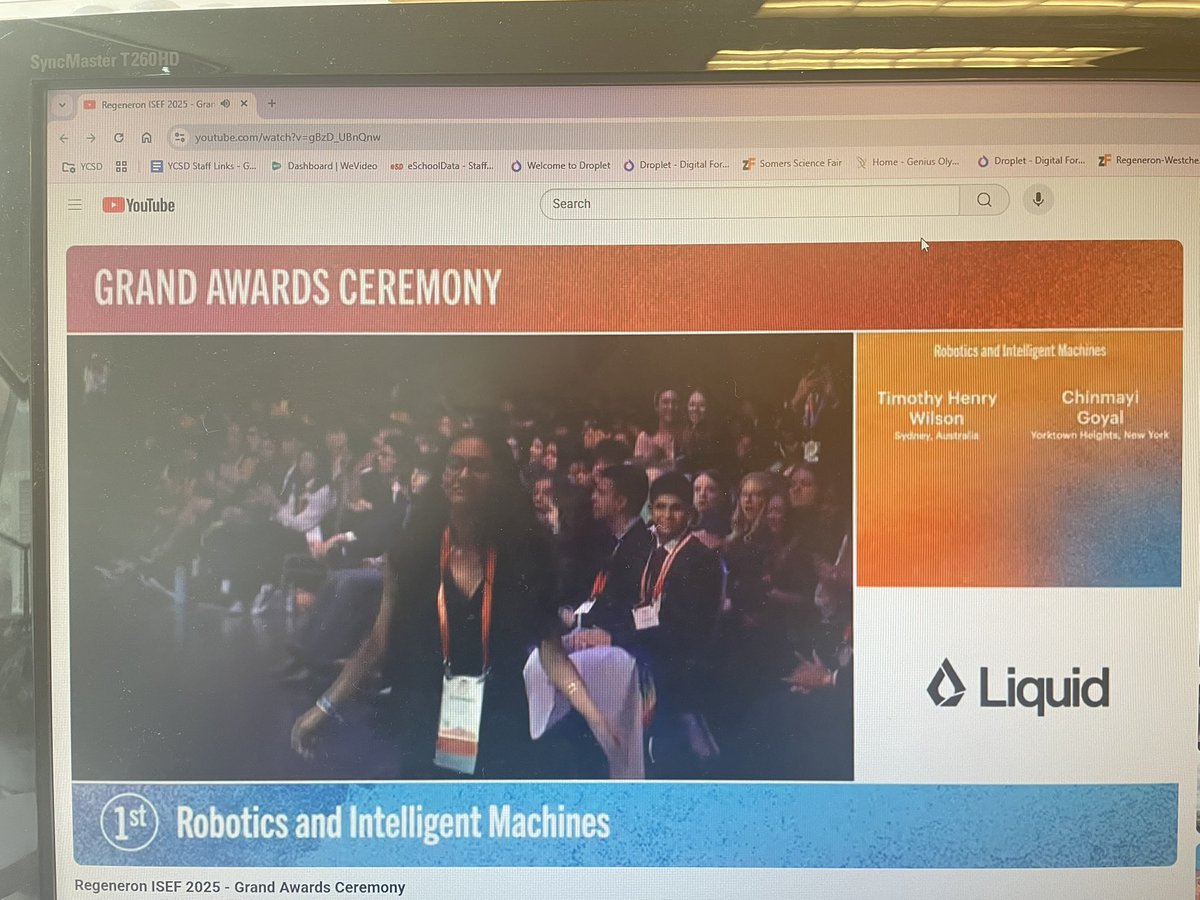Go back with the browser back arrow
The width and height of the screenshot is (1200, 900).
[65, 138]
